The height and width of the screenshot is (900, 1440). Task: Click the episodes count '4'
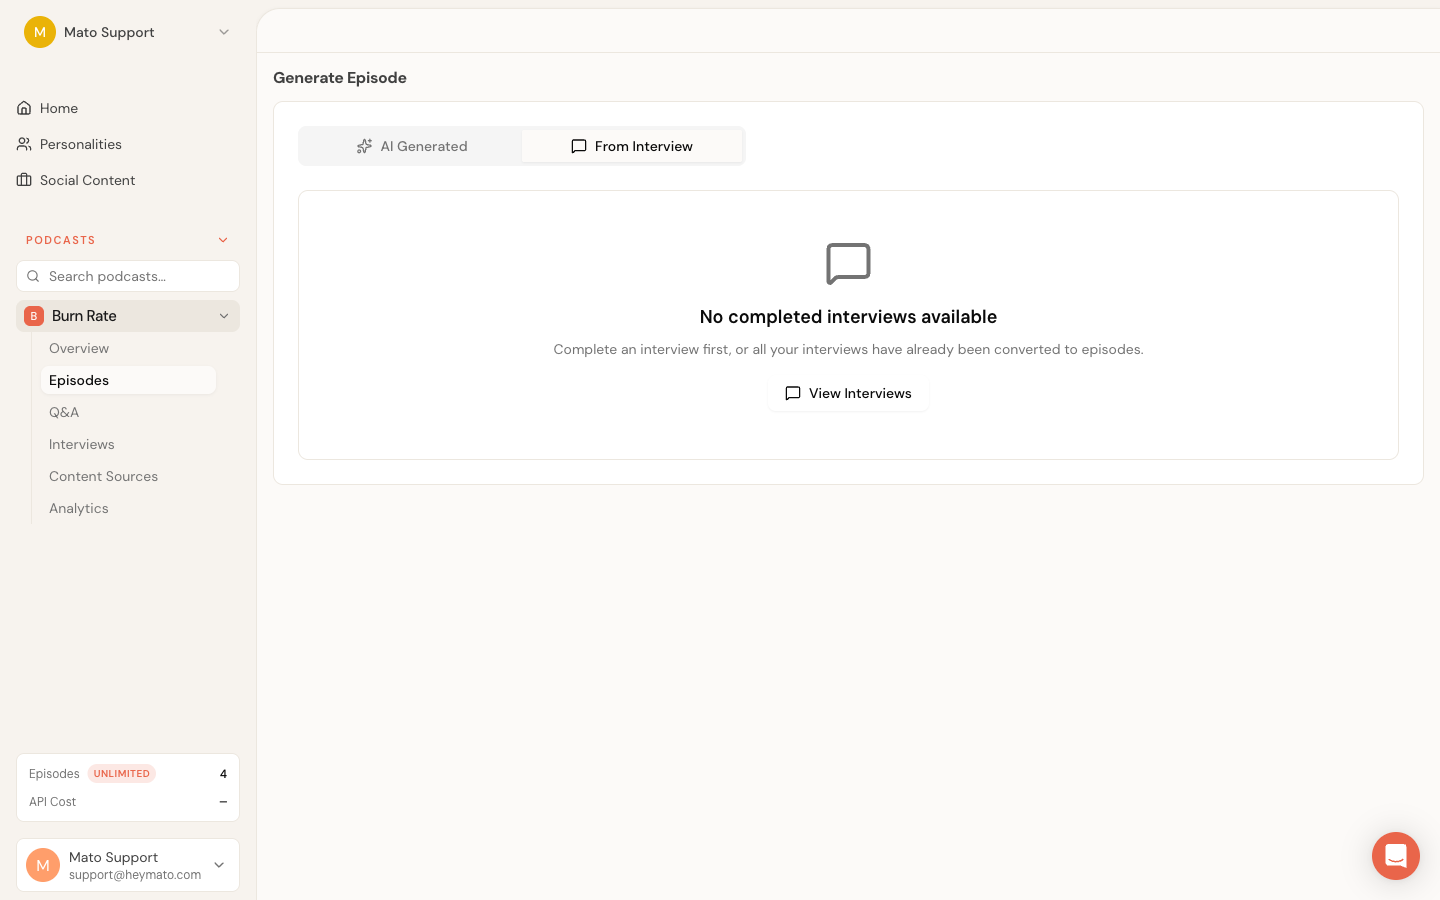223,774
